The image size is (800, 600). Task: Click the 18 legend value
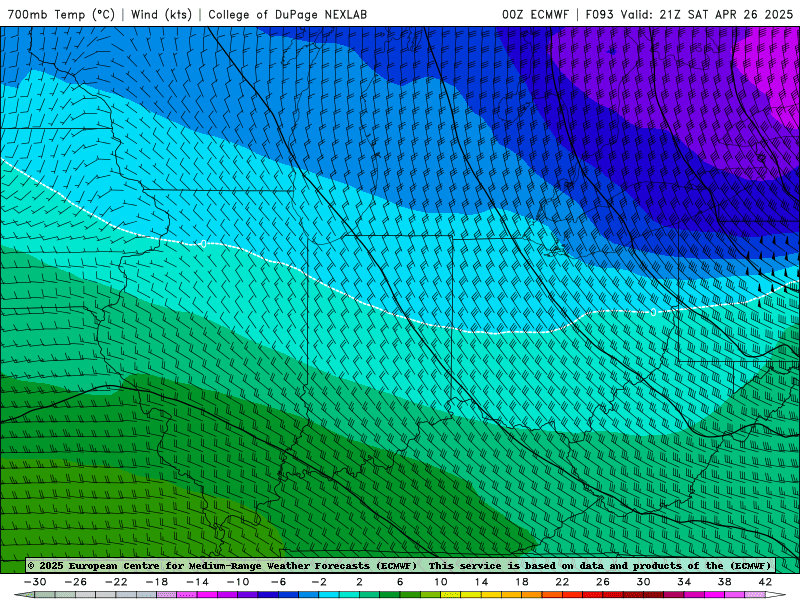[x=521, y=582]
